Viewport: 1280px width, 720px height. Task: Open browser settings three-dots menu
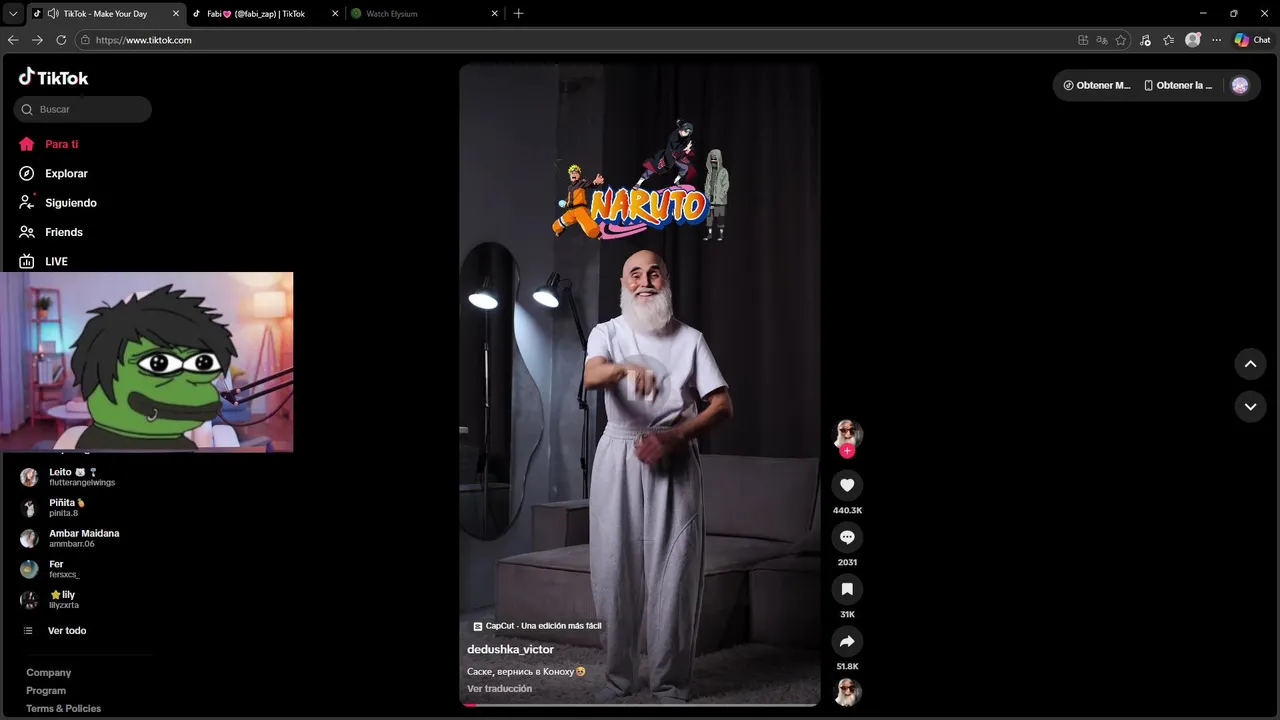pyautogui.click(x=1217, y=40)
